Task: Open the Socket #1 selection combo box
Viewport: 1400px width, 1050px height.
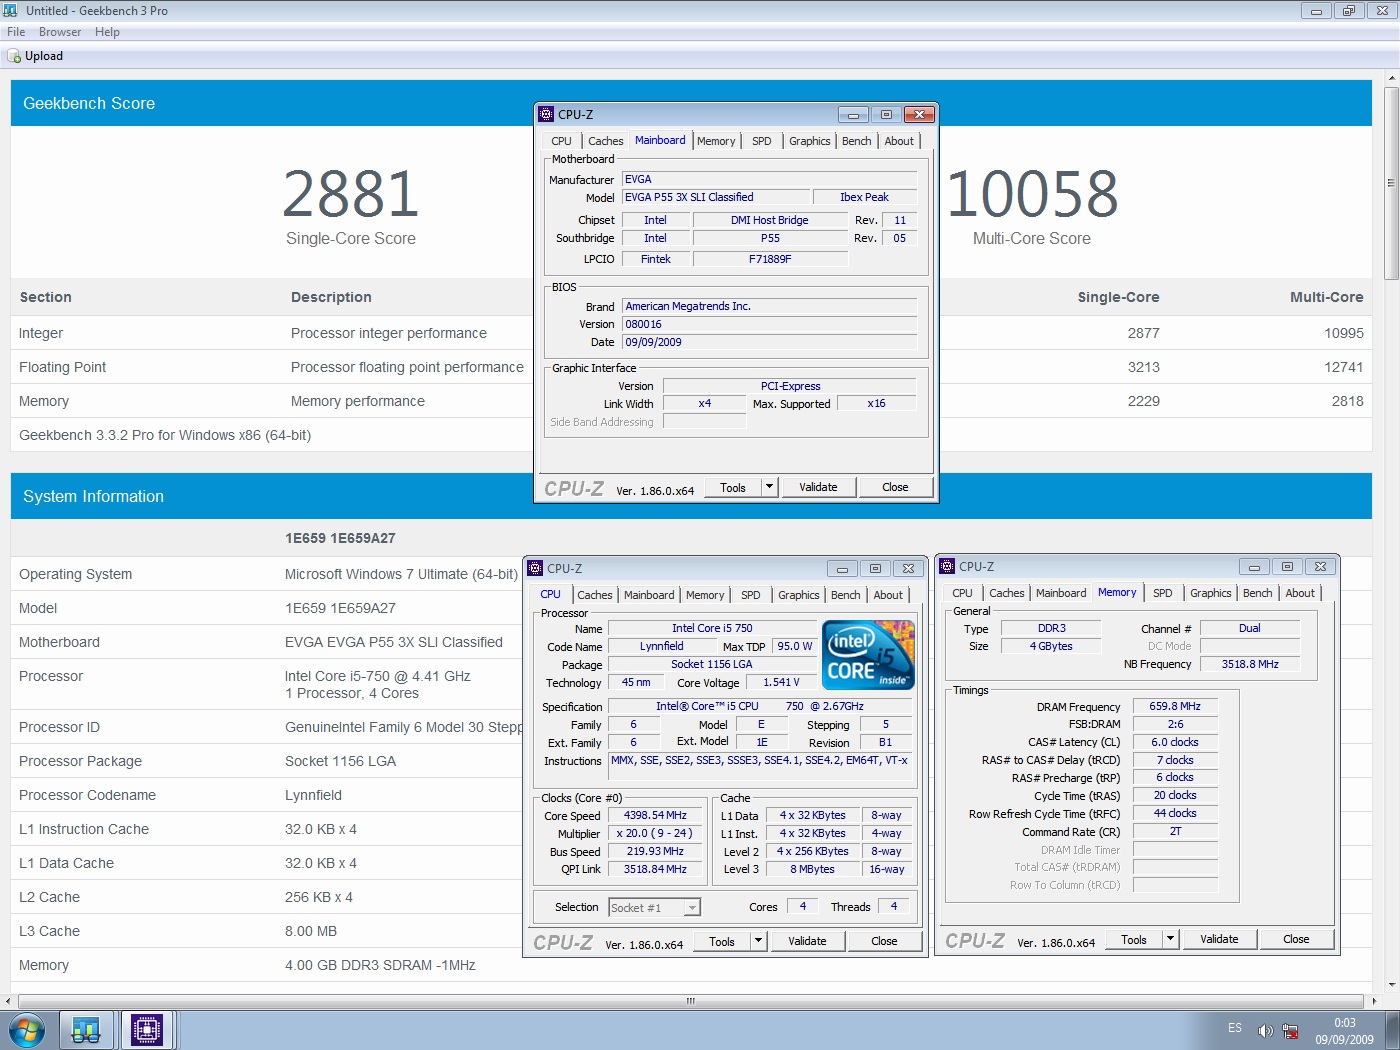Action: click(x=654, y=907)
